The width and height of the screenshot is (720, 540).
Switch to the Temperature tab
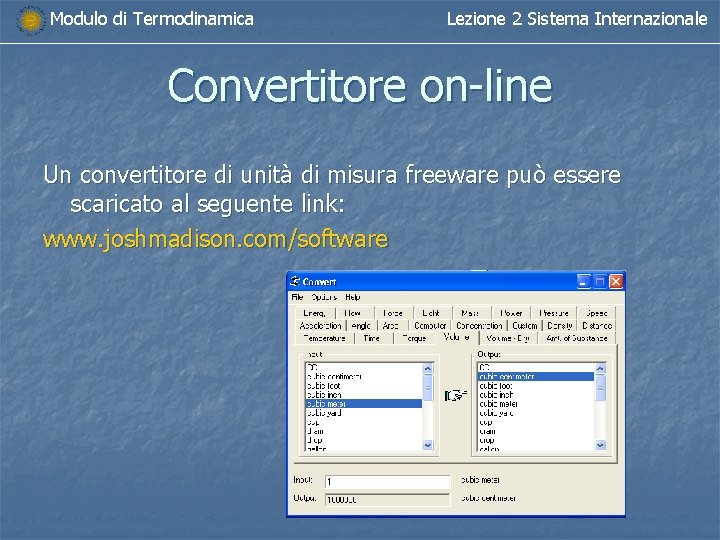[325, 338]
